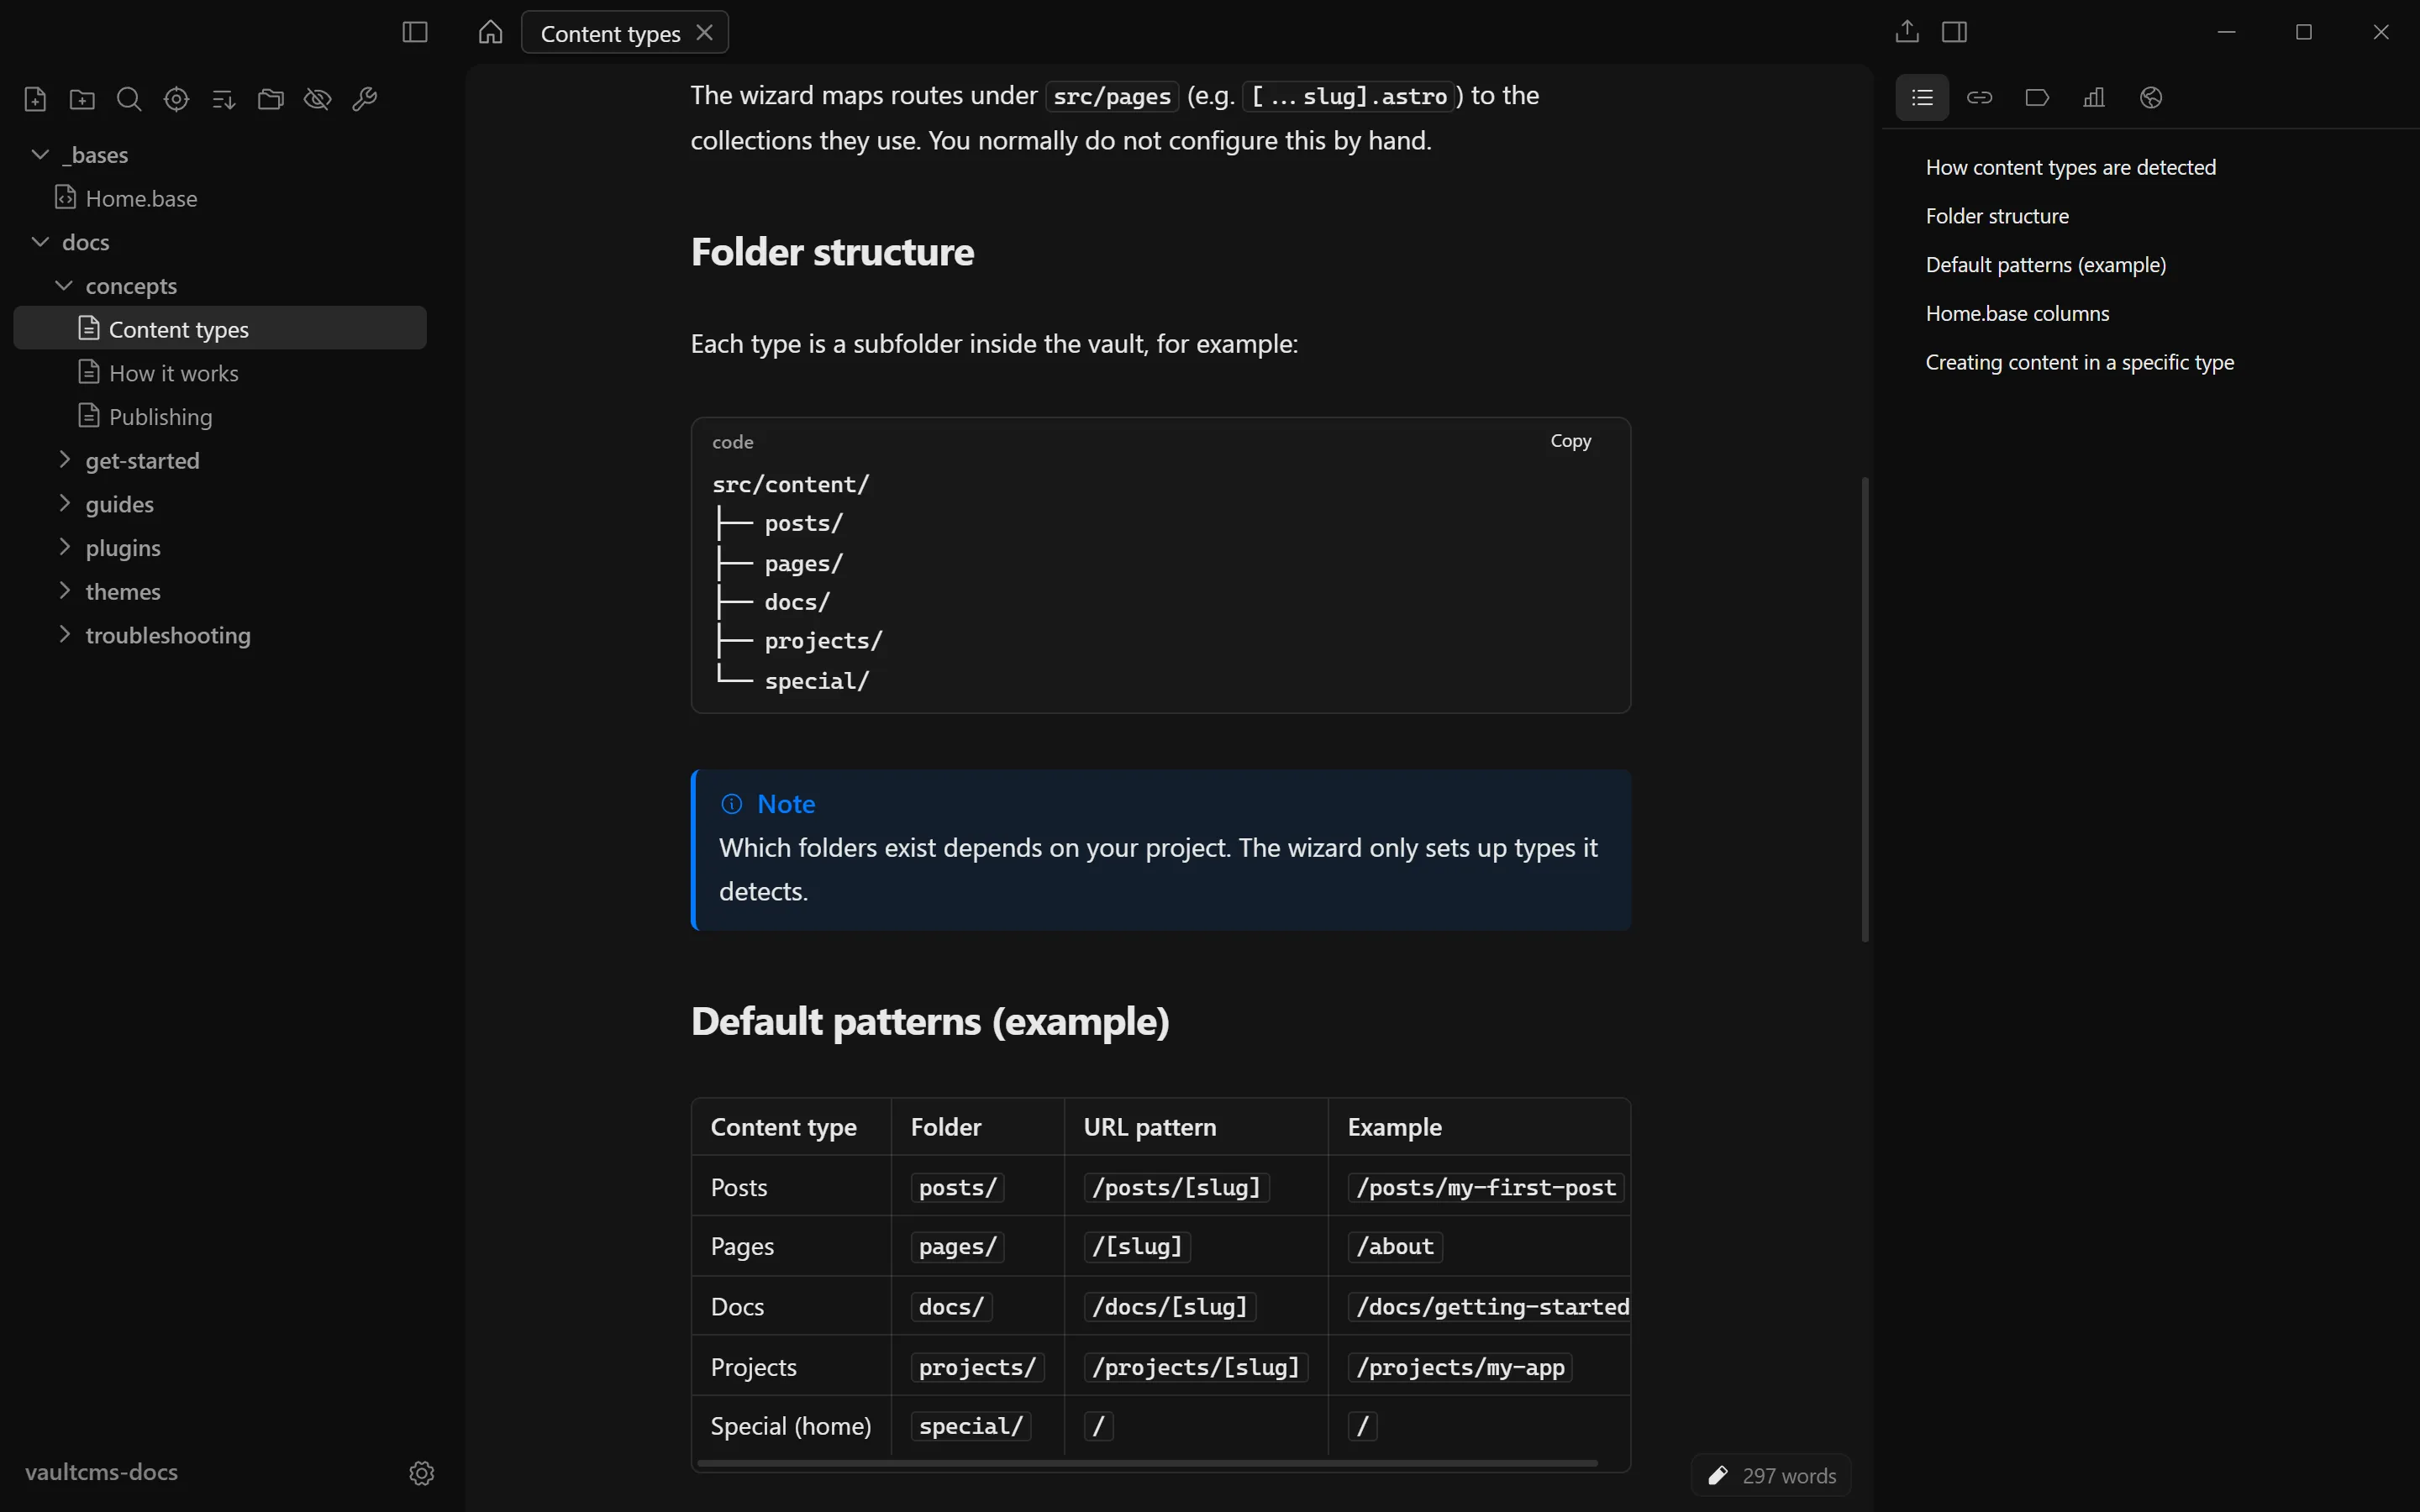Click the 'URL pattern' column header
This screenshot has width=2420, height=1512.
(1150, 1127)
